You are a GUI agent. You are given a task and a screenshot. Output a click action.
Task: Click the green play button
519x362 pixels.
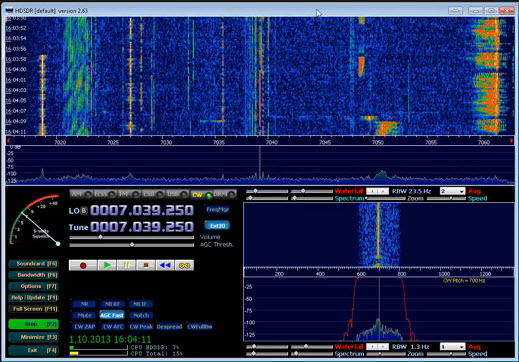[107, 265]
